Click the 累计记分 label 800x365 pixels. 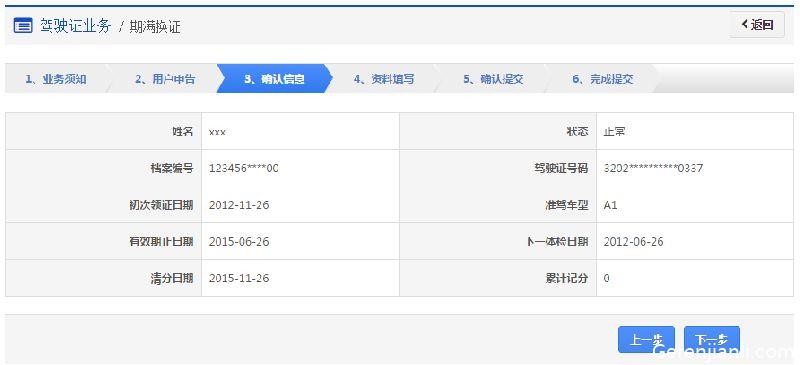tap(566, 278)
